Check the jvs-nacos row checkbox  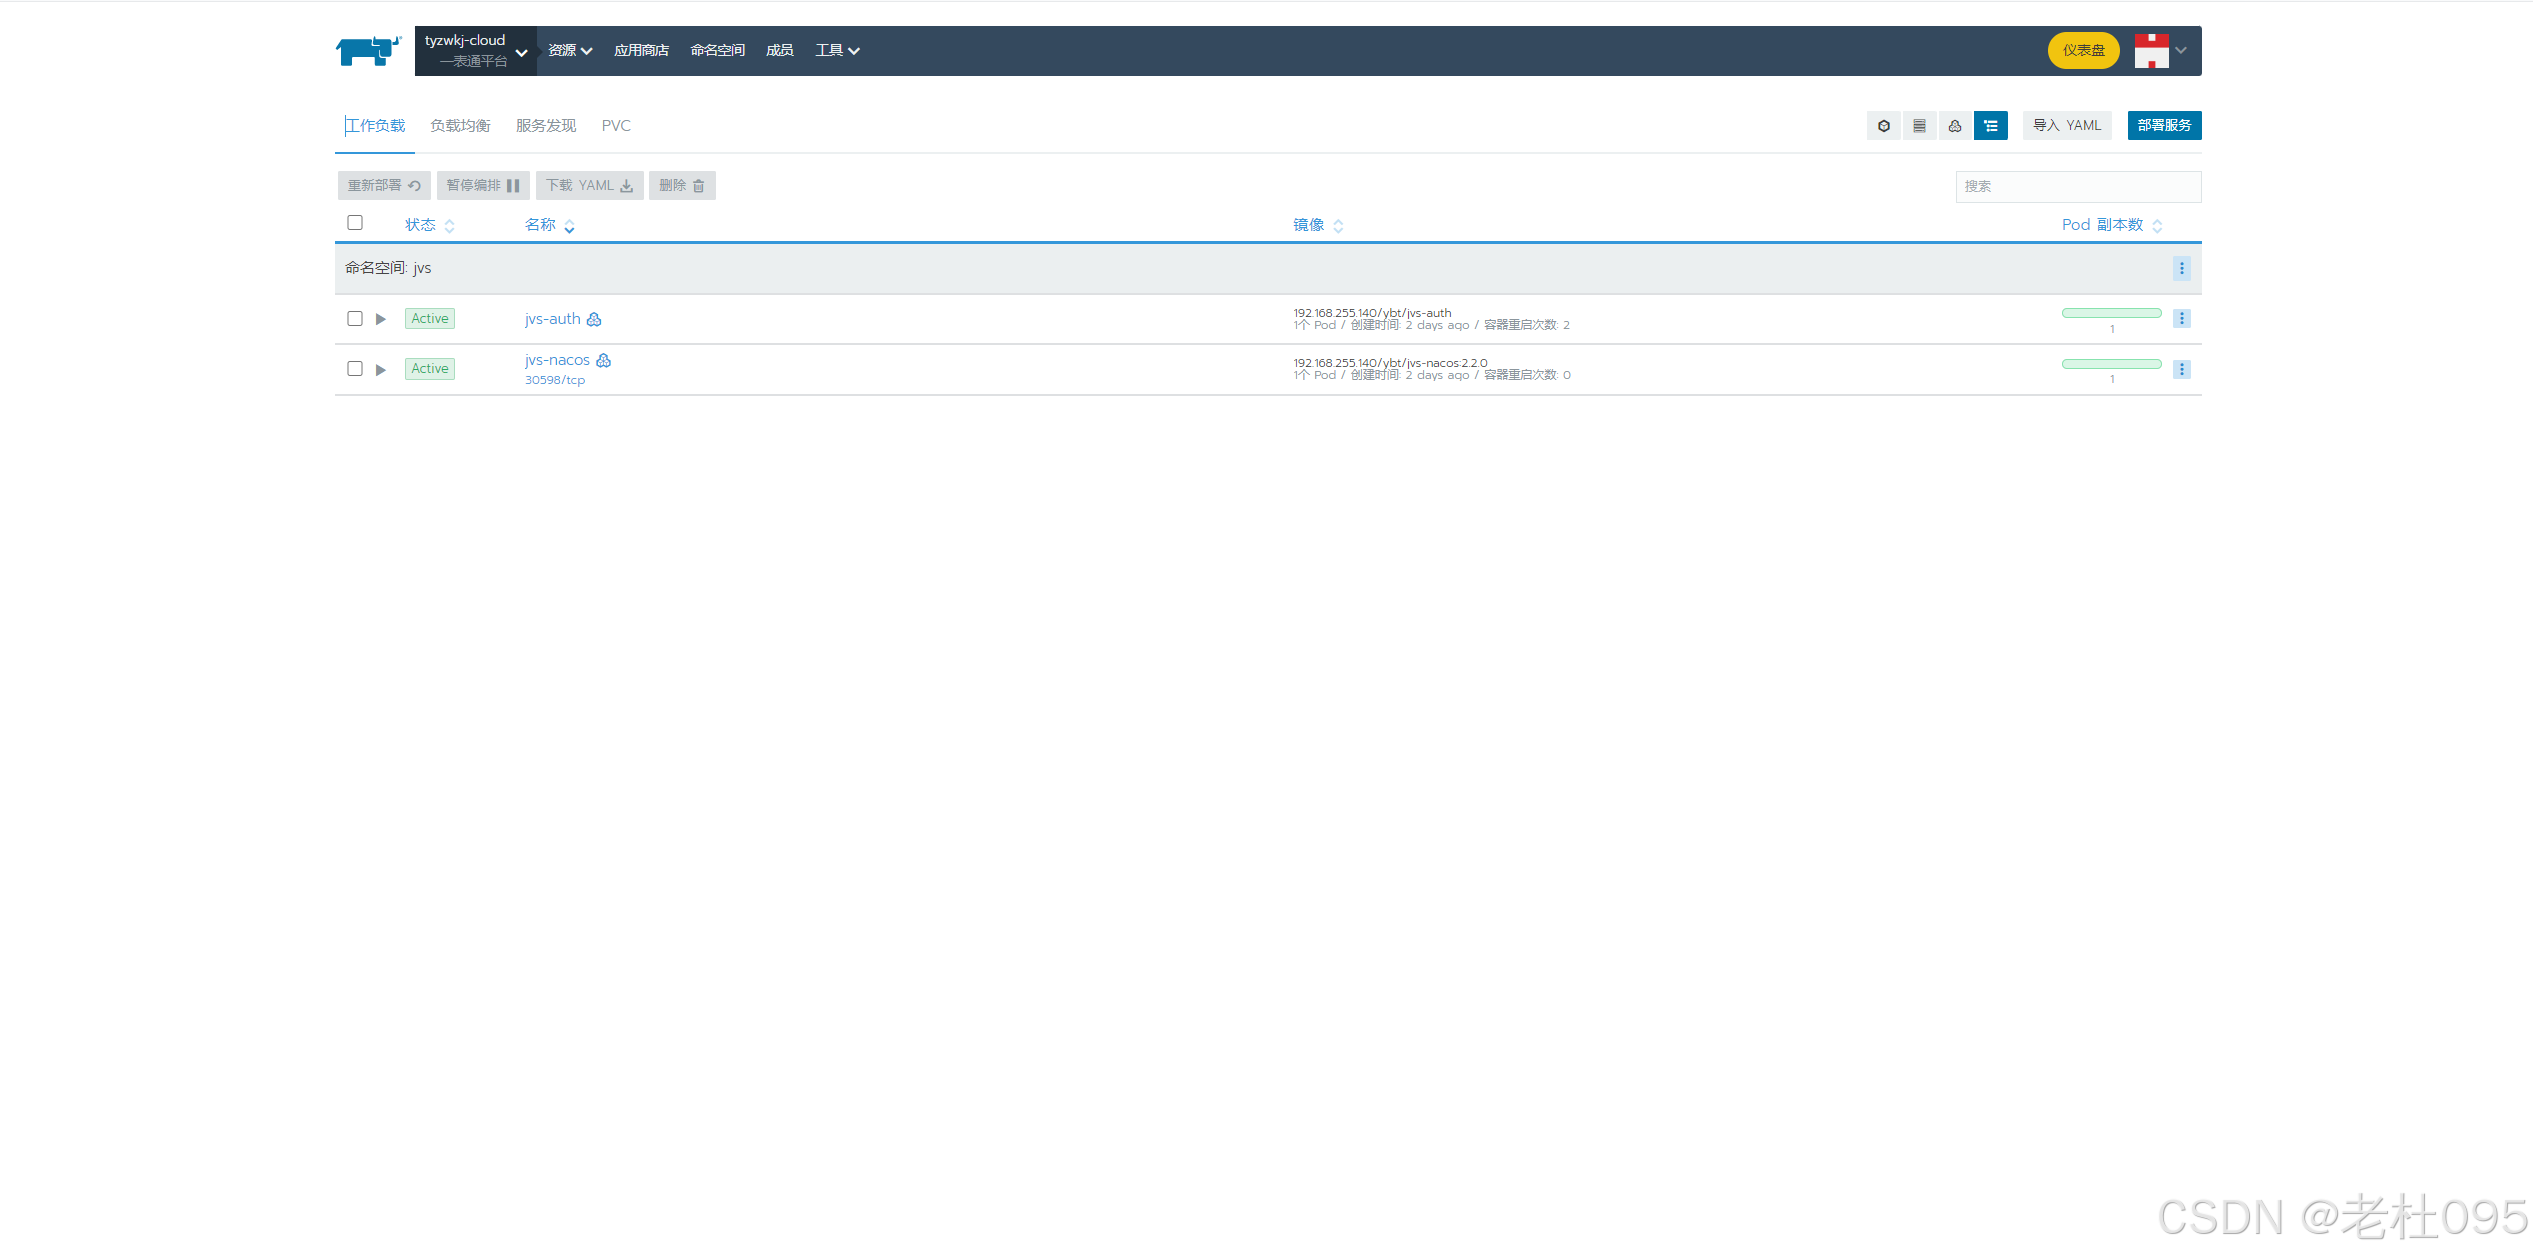point(355,369)
